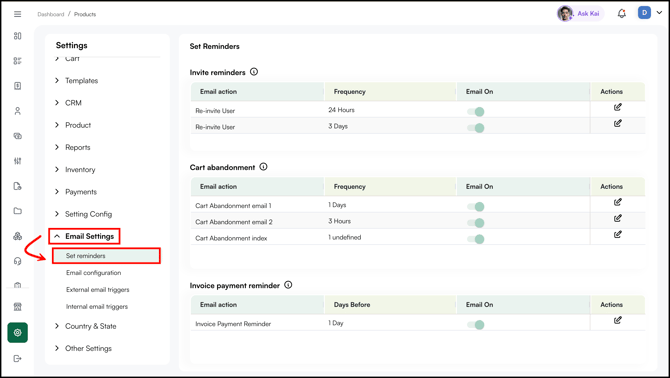Expand the Inventory settings section
The width and height of the screenshot is (670, 378).
point(75,170)
